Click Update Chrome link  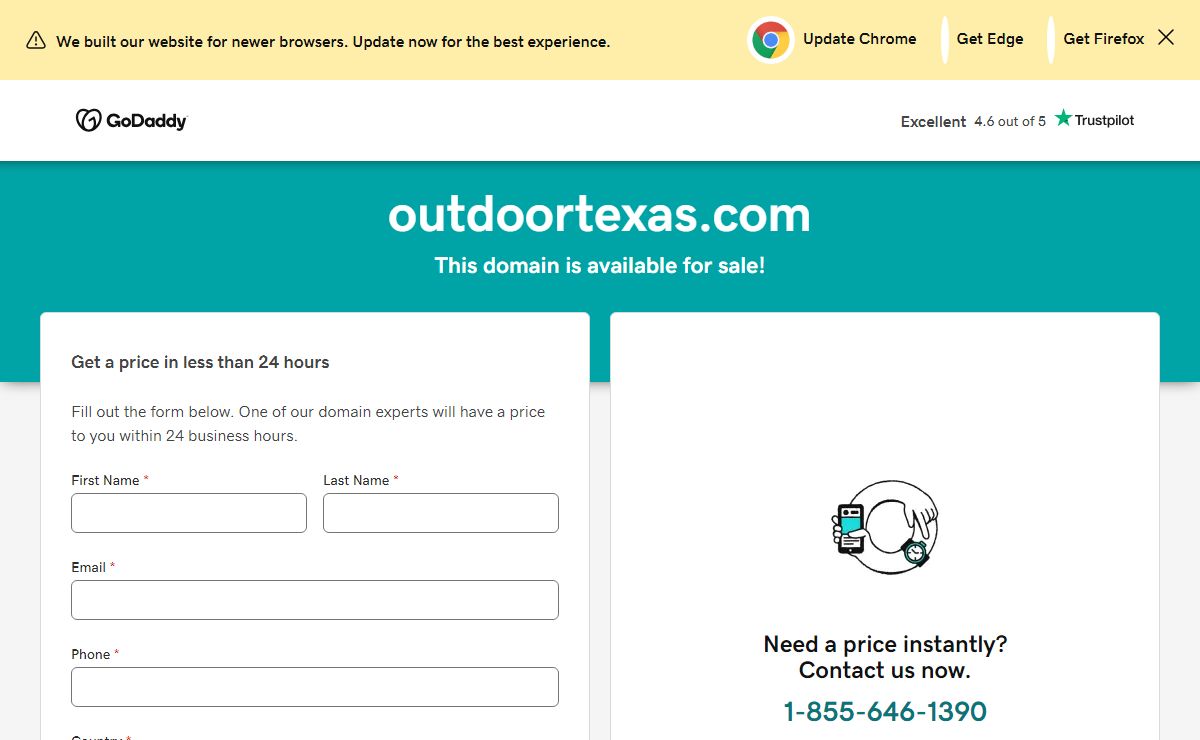click(x=860, y=39)
